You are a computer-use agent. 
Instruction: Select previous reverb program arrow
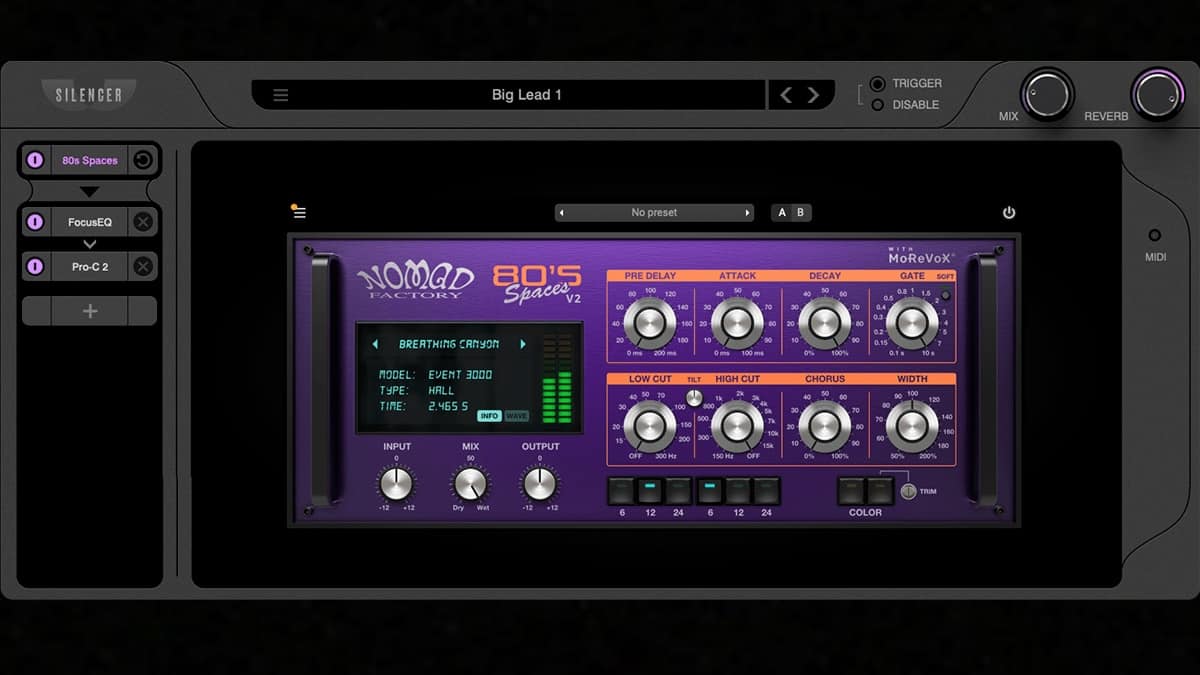coord(375,344)
